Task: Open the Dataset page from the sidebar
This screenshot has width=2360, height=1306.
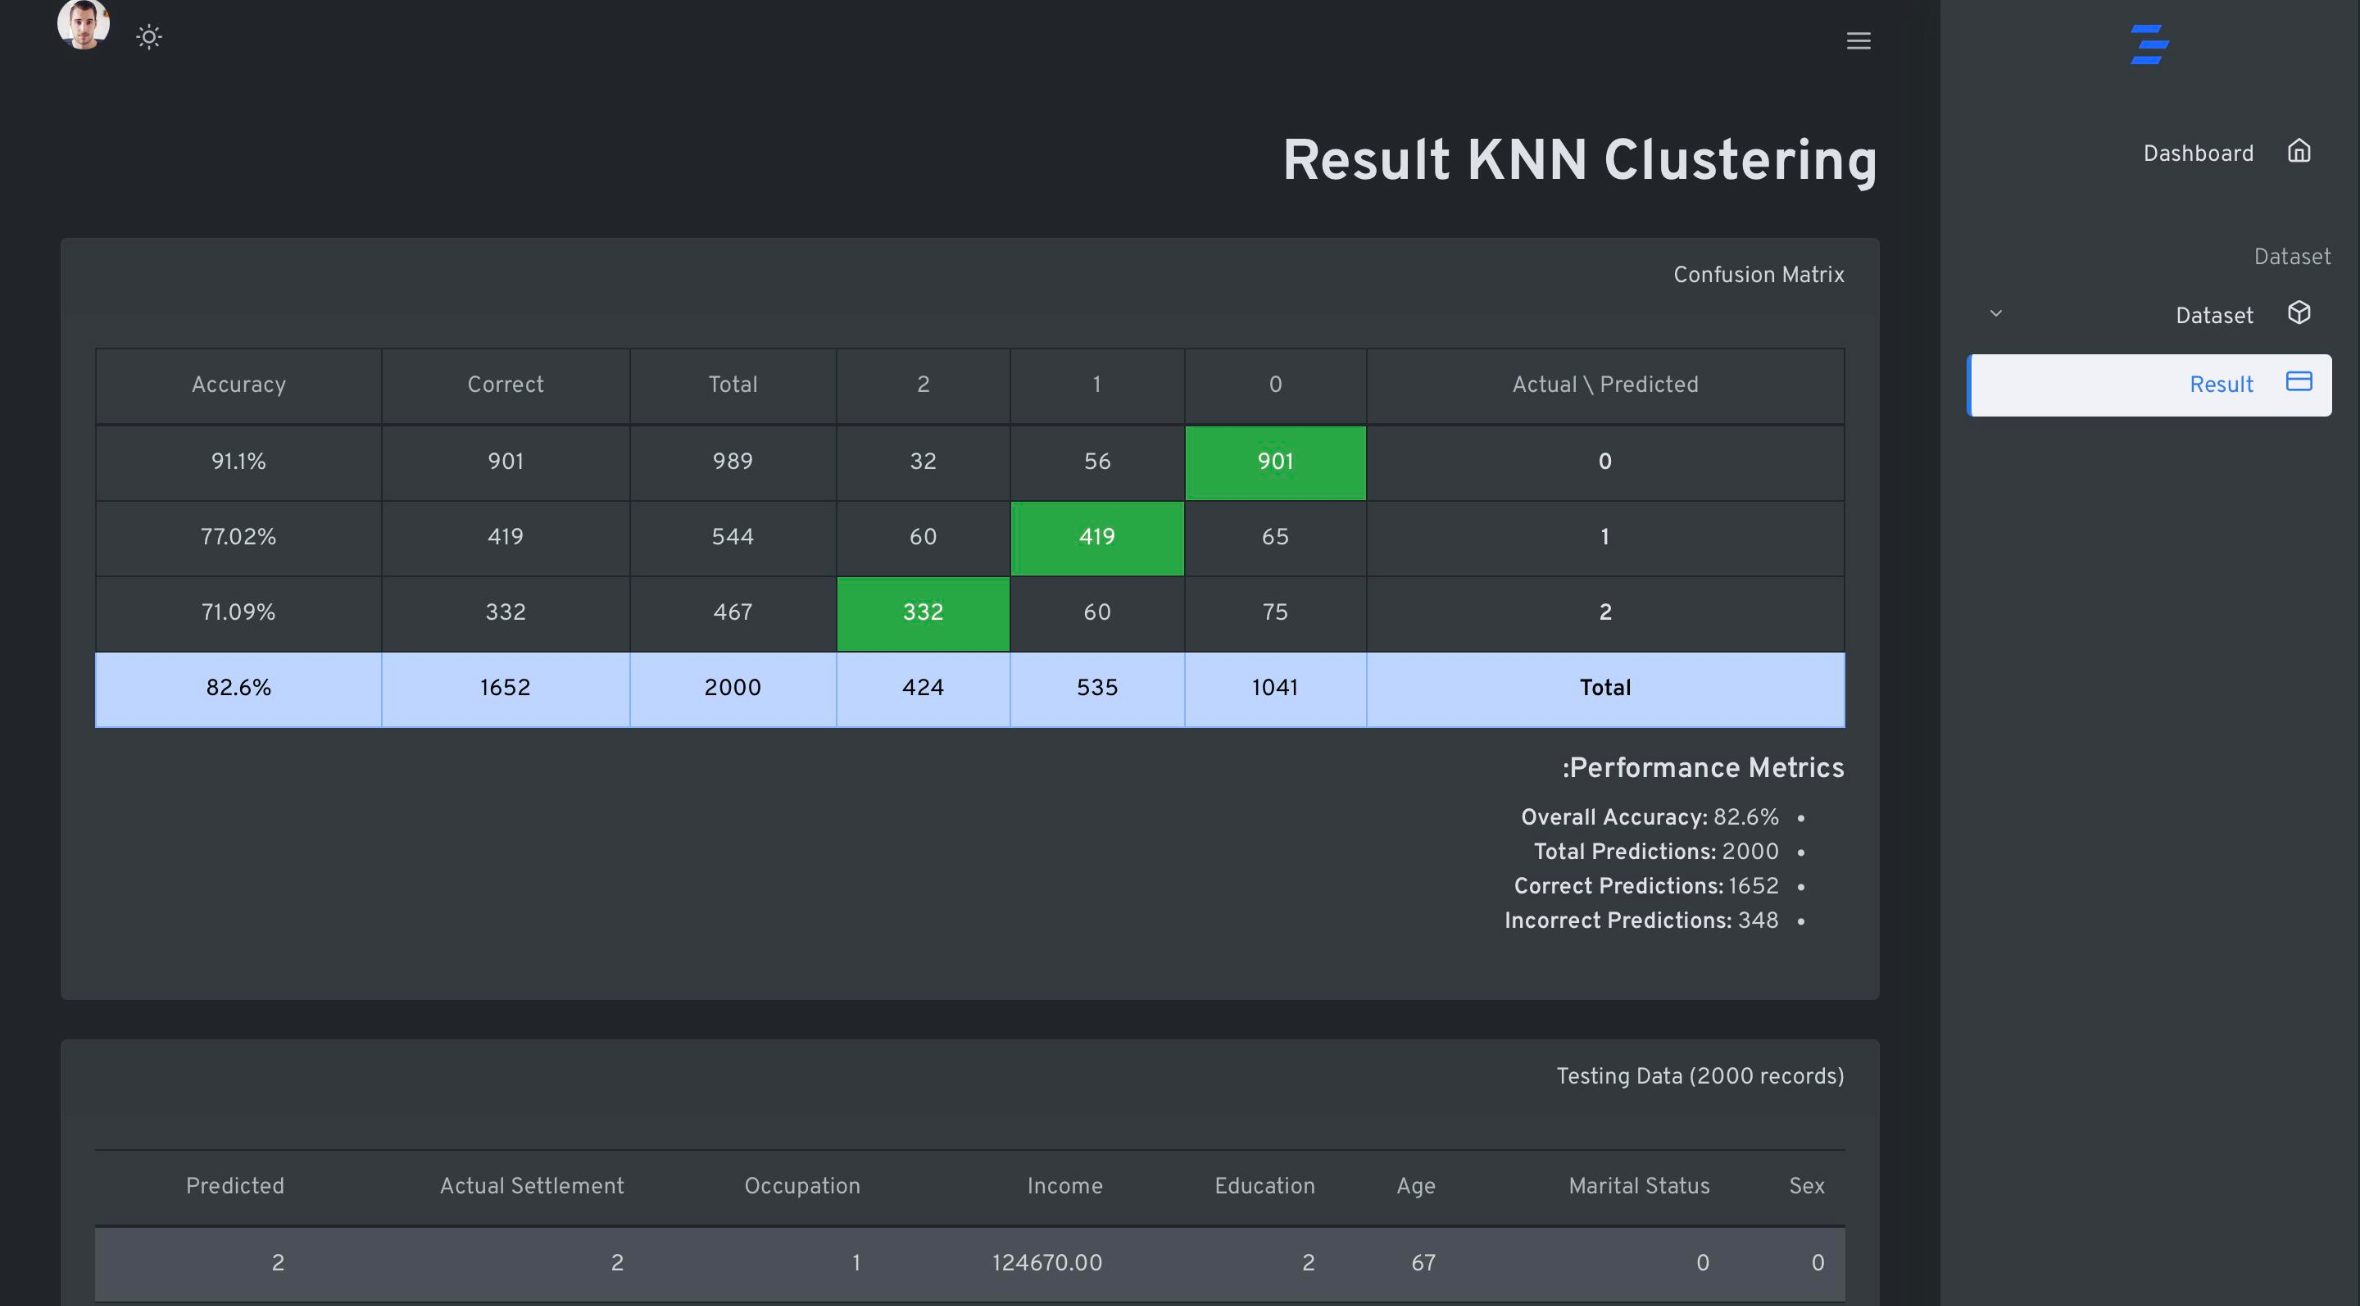Action: coord(2213,314)
